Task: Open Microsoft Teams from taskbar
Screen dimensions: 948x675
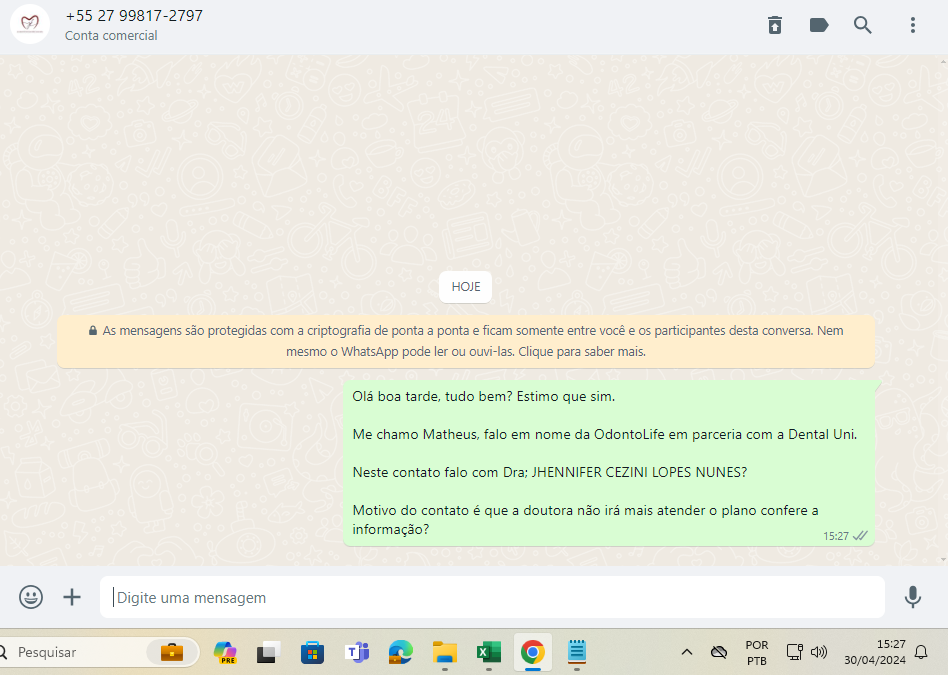Action: [x=357, y=652]
